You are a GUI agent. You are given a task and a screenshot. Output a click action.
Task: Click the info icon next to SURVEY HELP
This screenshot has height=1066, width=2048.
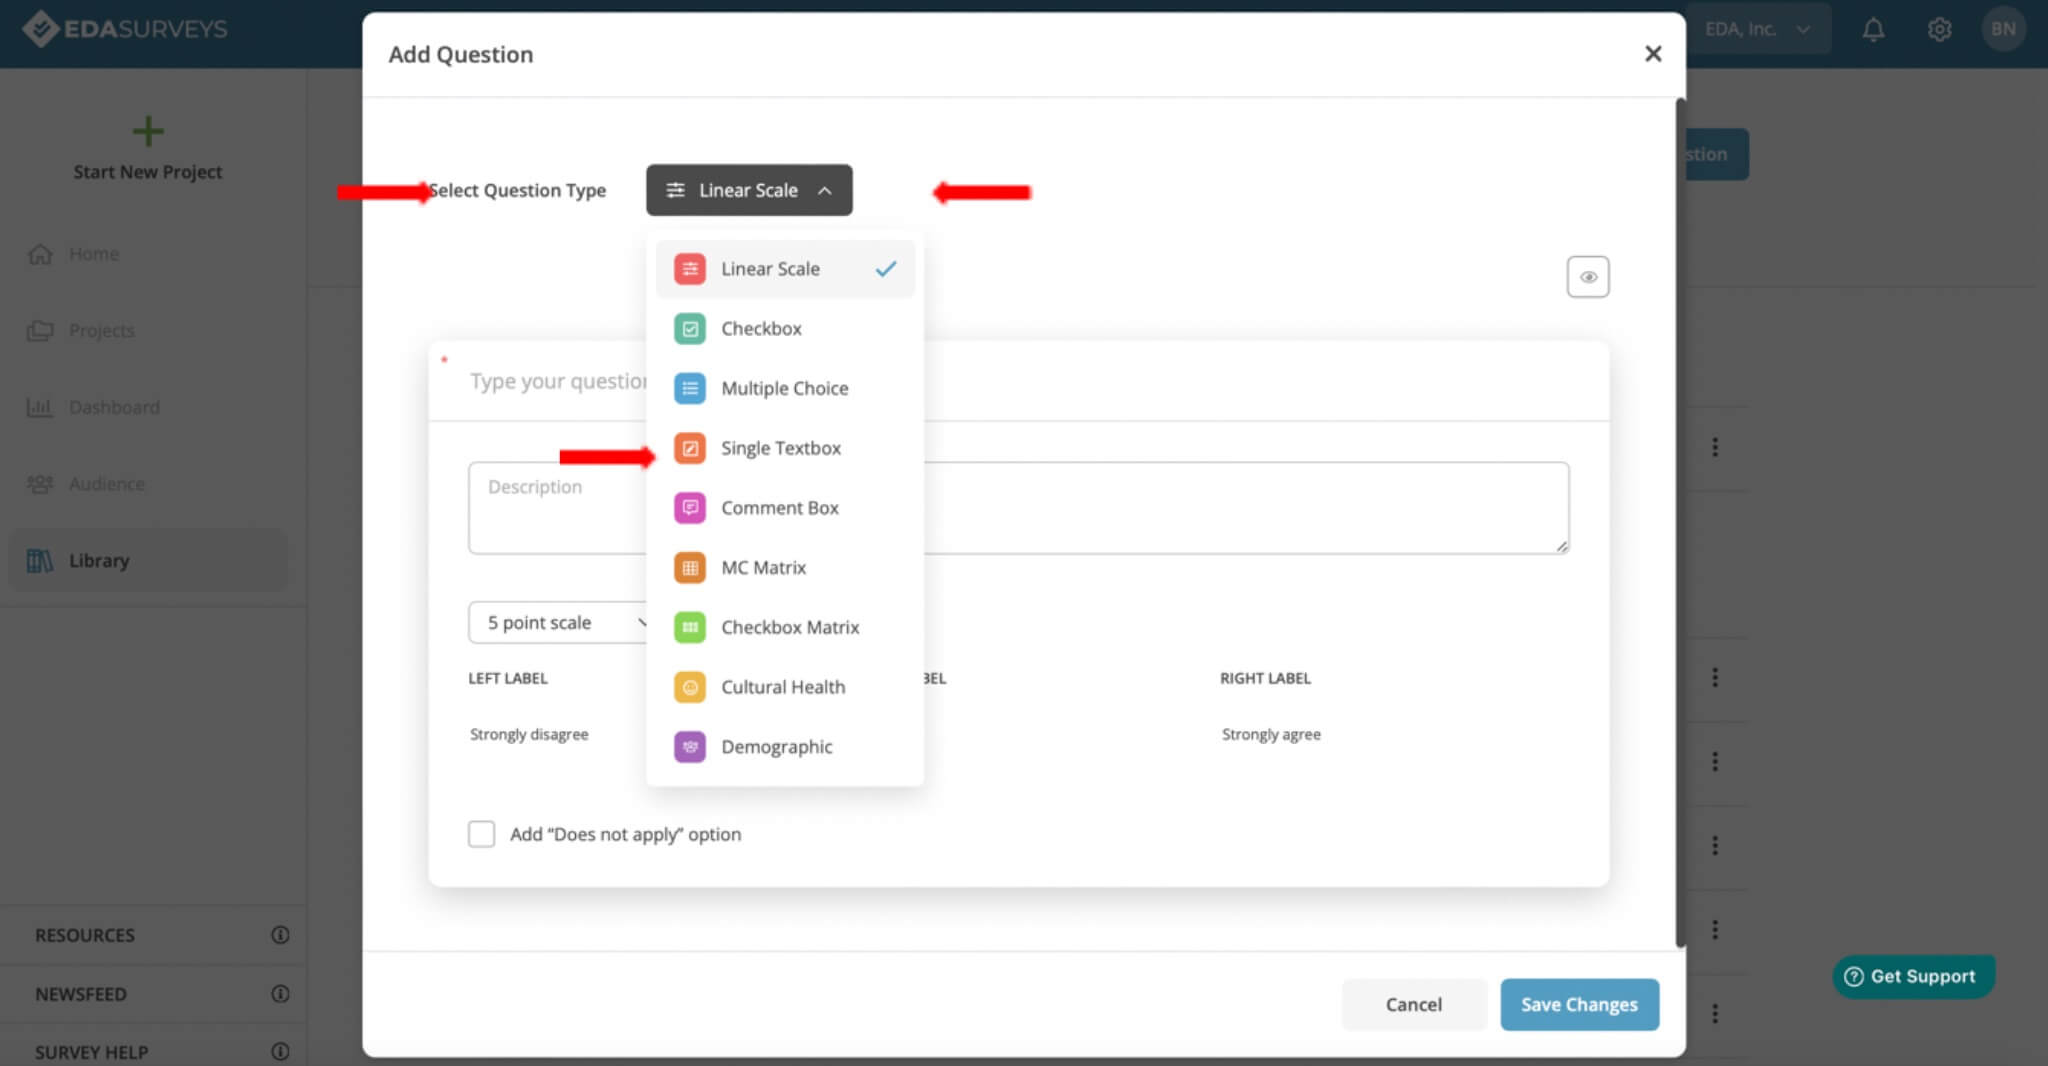pos(280,1052)
